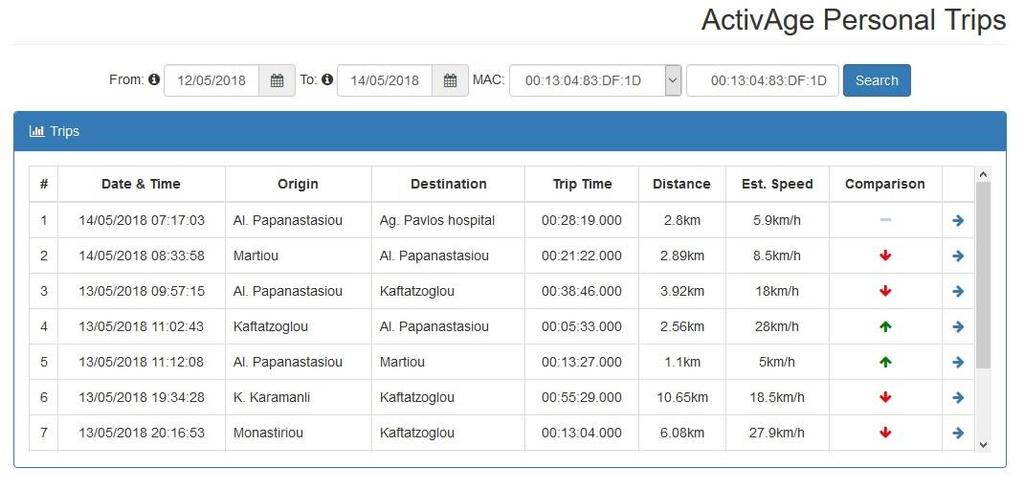Click distance value 3.92km
The image size is (1024, 490).
(x=681, y=291)
